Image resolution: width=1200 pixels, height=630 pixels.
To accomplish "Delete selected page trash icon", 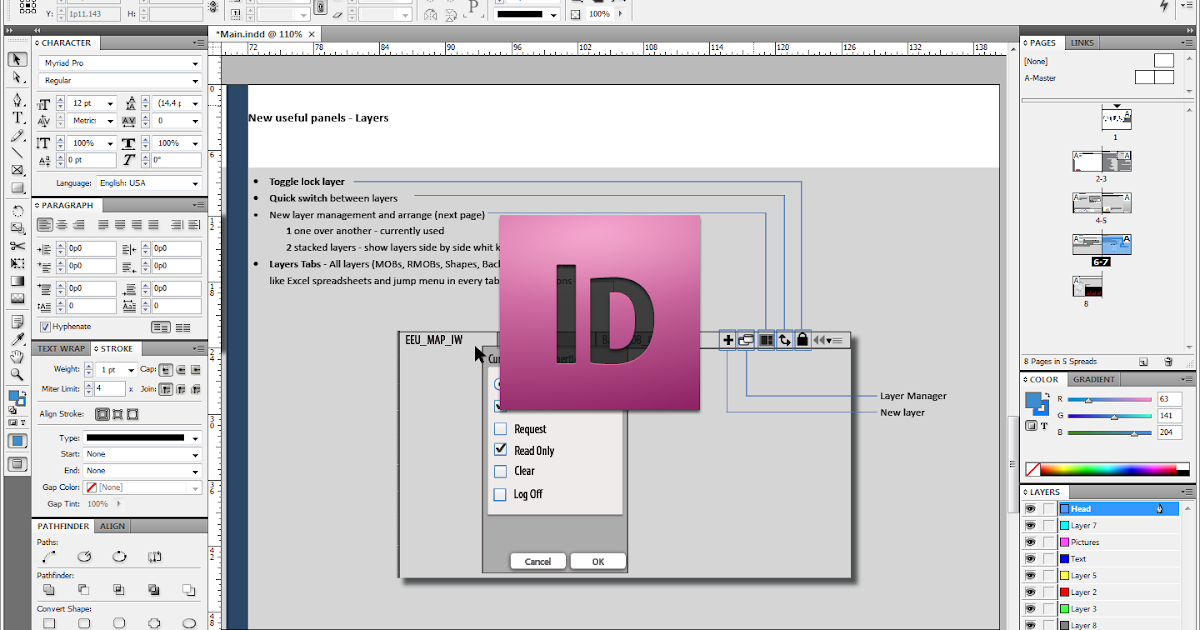I will tap(1168, 362).
